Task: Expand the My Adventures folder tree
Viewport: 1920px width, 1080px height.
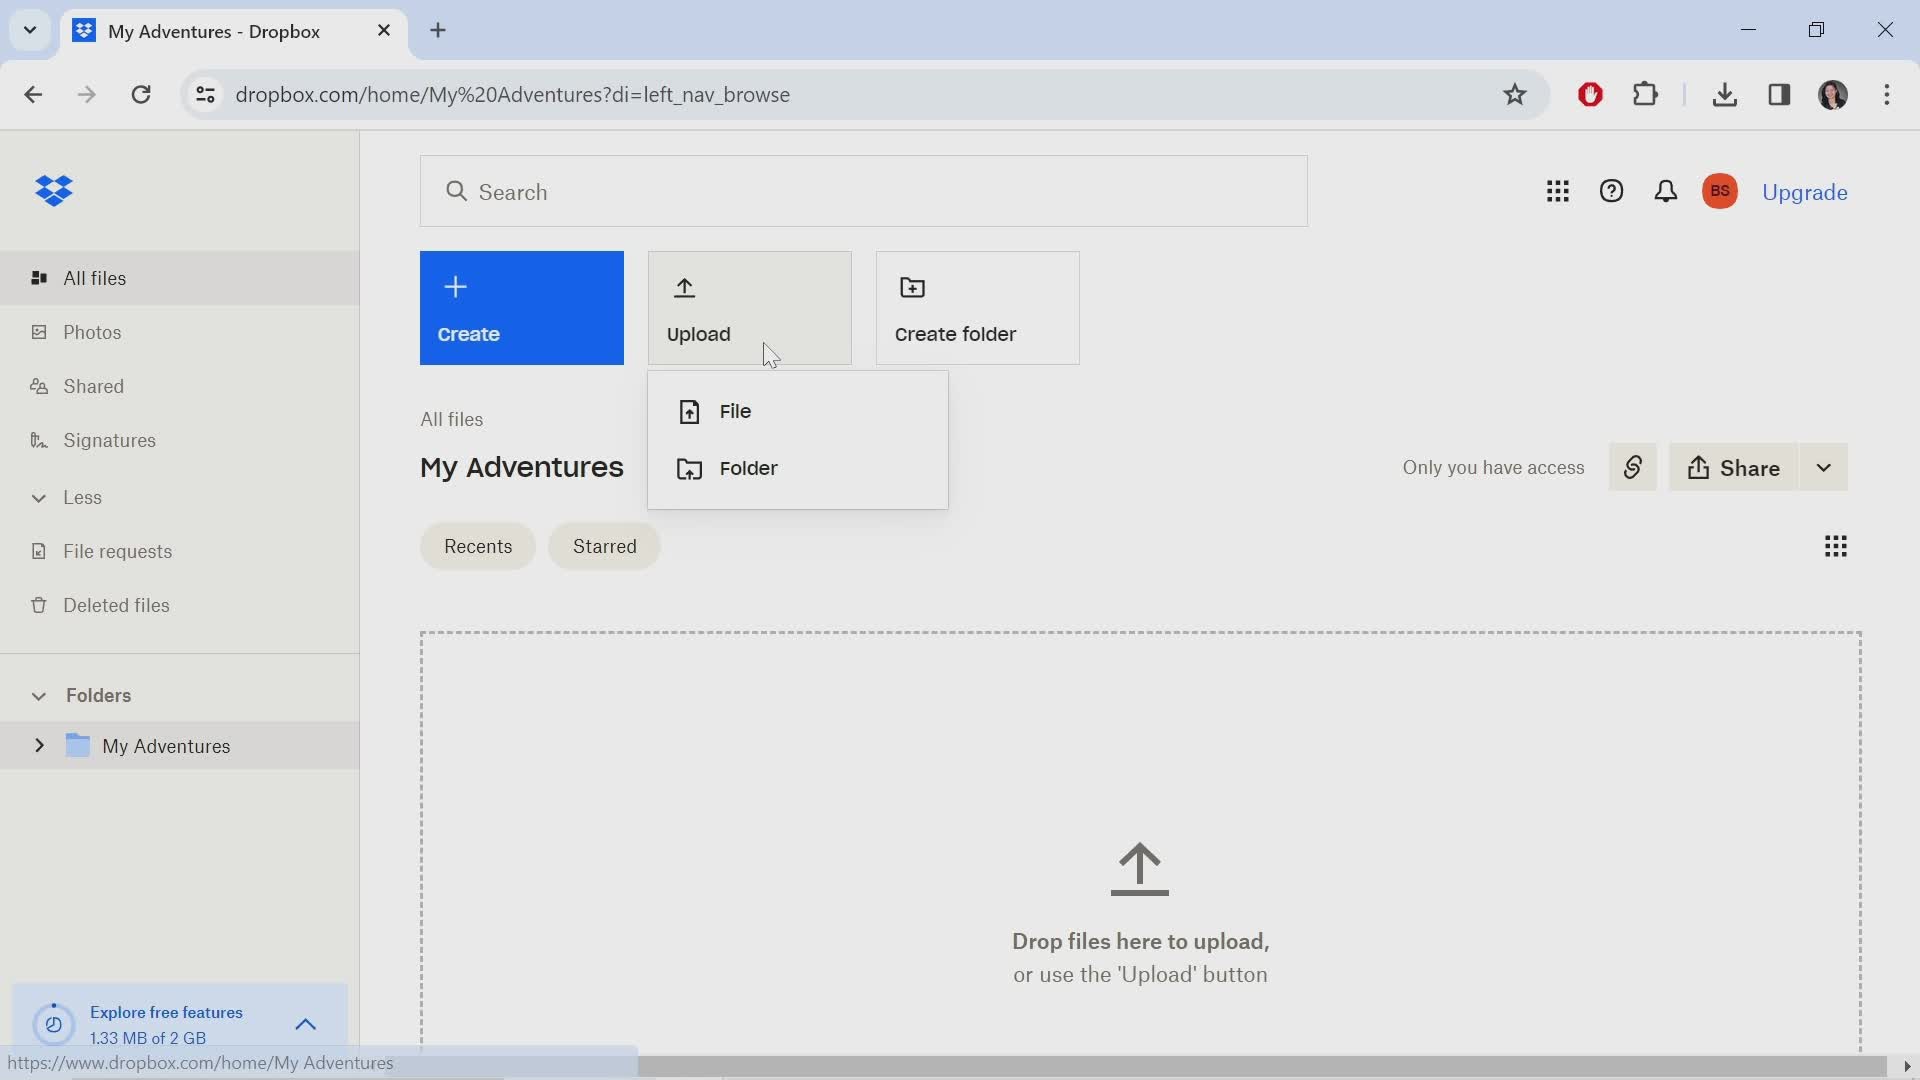Action: pyautogui.click(x=40, y=745)
